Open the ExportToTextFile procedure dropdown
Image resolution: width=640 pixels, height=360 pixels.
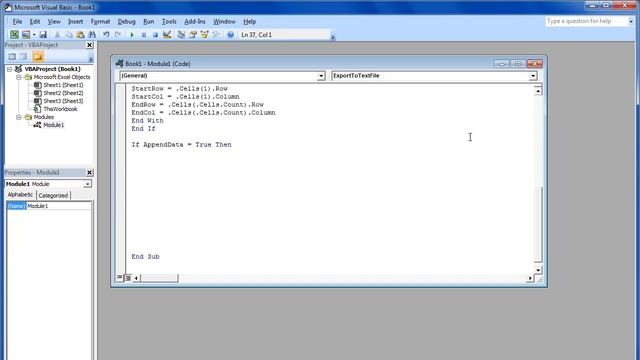tap(533, 76)
